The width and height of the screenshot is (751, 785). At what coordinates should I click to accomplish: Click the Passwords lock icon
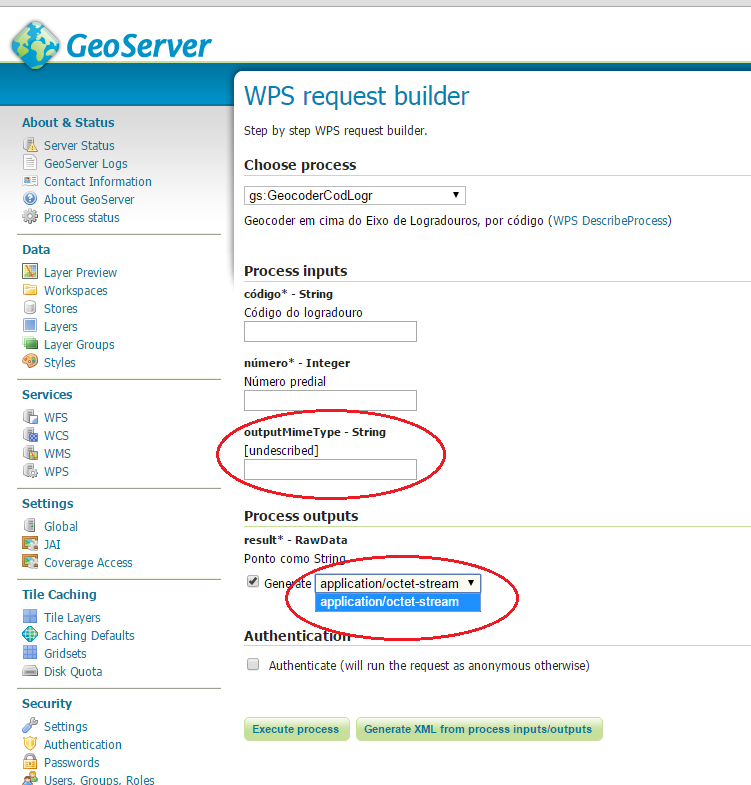[30, 761]
